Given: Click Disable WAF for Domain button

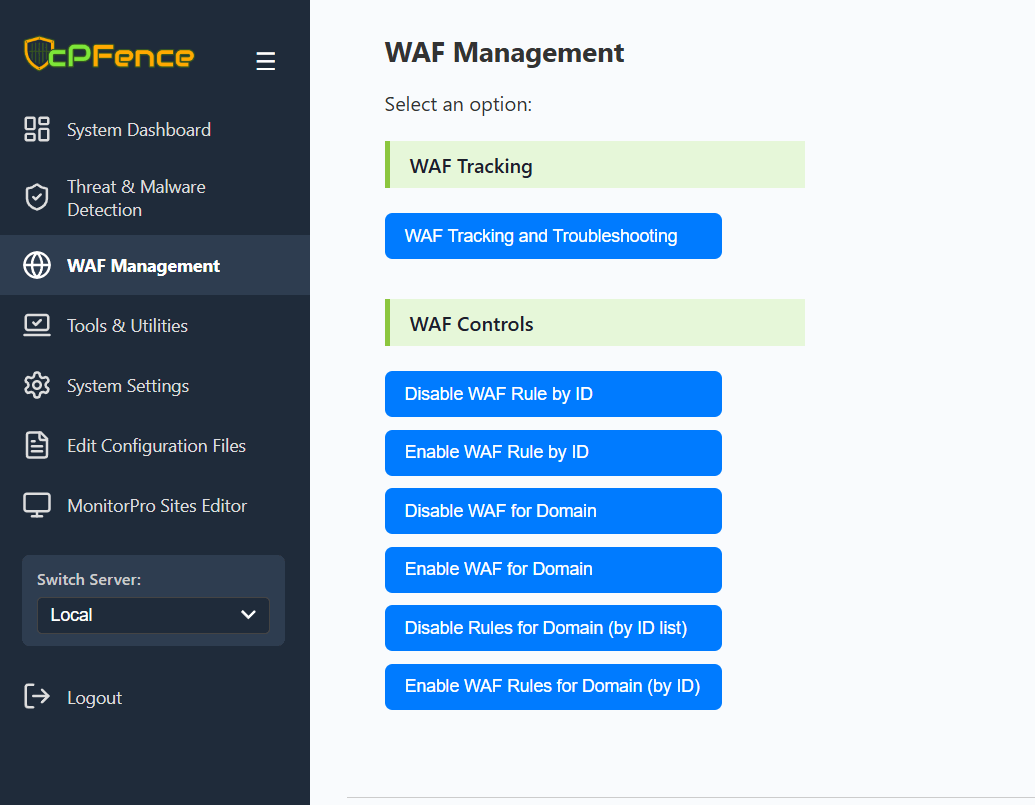Looking at the screenshot, I should [x=553, y=511].
